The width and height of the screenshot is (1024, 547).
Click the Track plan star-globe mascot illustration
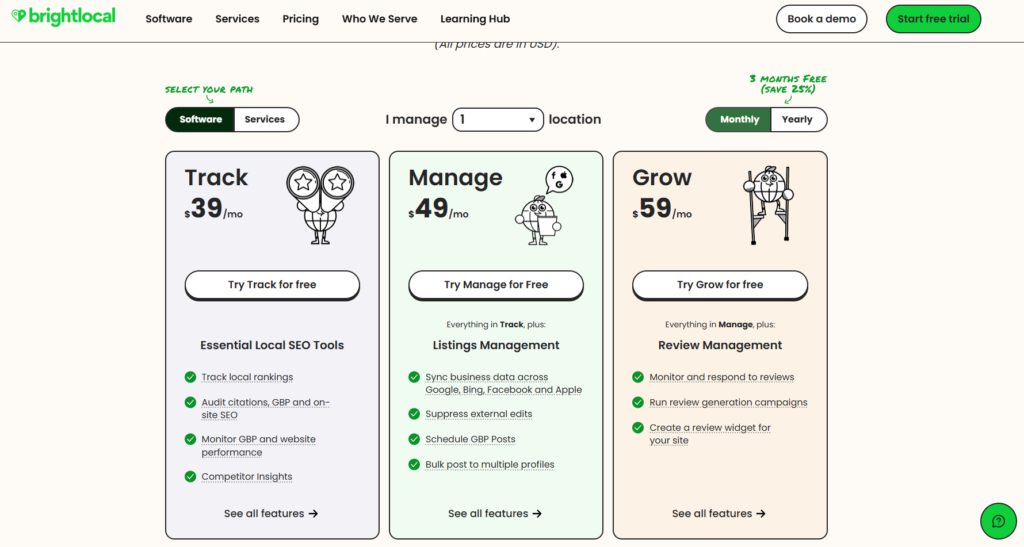click(x=319, y=205)
